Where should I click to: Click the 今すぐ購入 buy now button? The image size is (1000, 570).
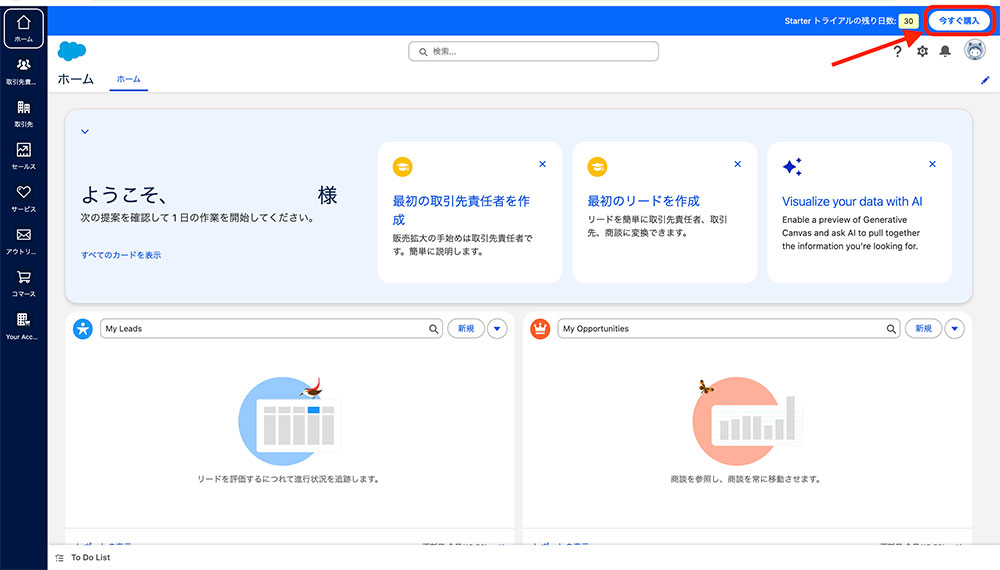958,20
